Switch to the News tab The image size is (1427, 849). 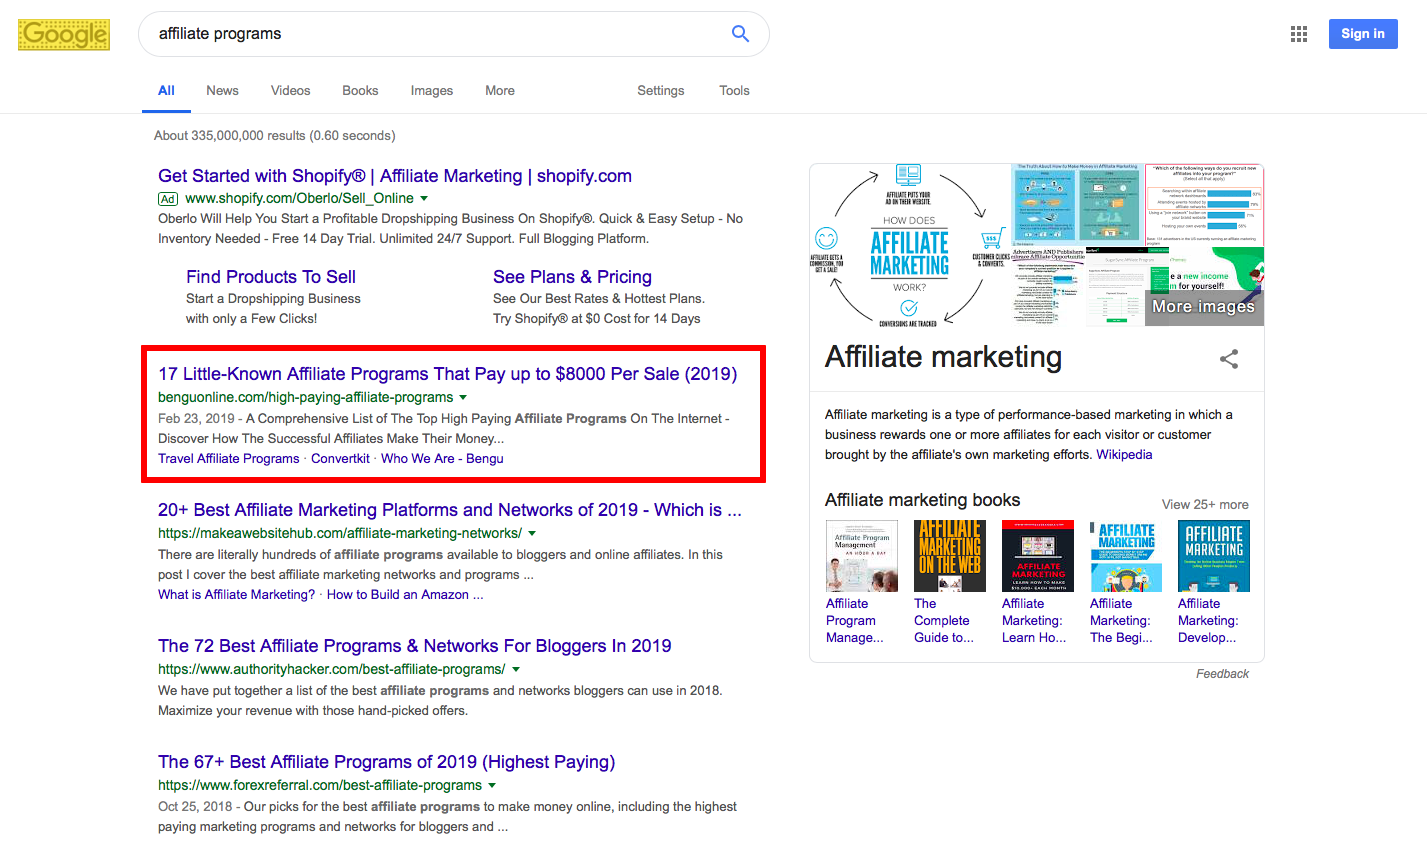[222, 90]
